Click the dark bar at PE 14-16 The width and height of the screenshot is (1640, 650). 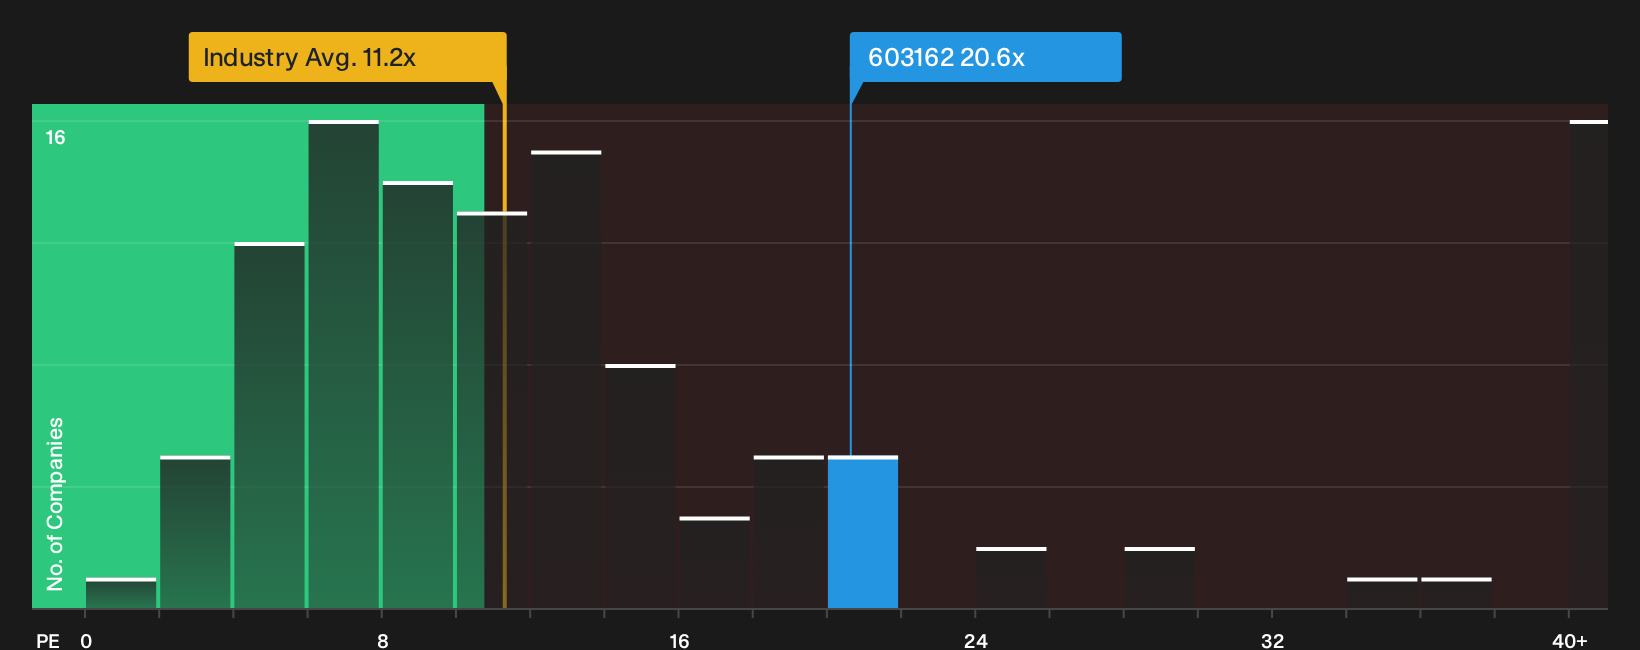640,486
